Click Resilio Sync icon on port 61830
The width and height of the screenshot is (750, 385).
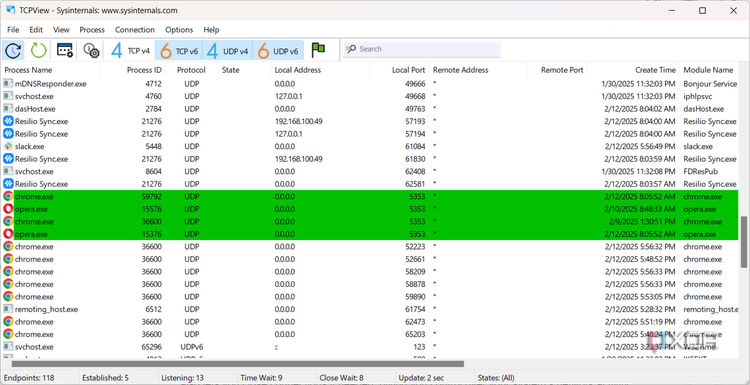click(8, 159)
